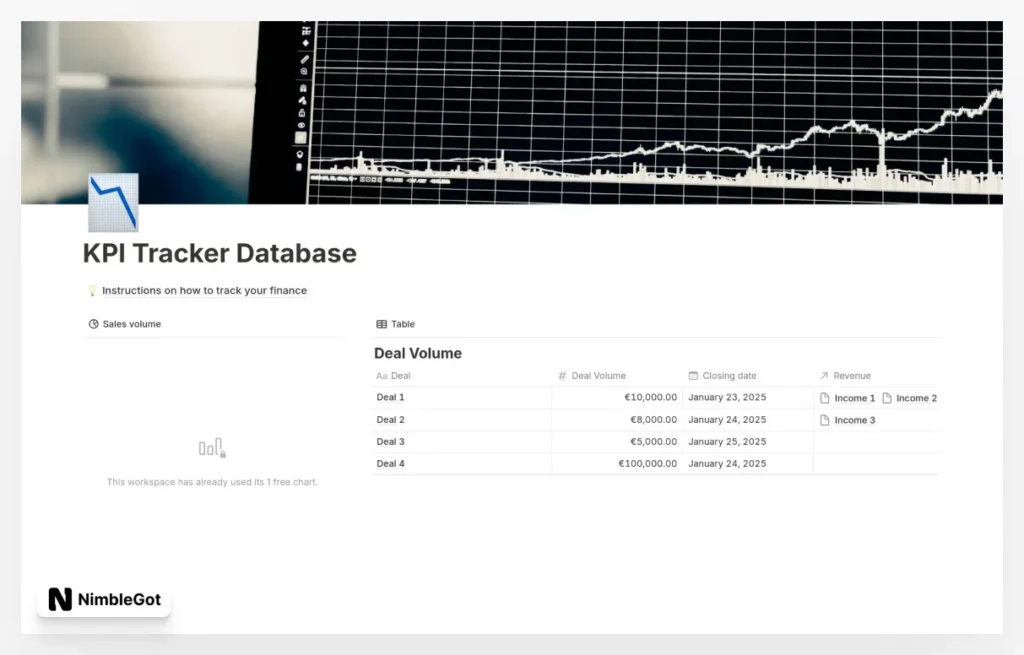Screen dimensions: 1024x655
Task: Click the Deal Volume database title
Action: tap(417, 353)
